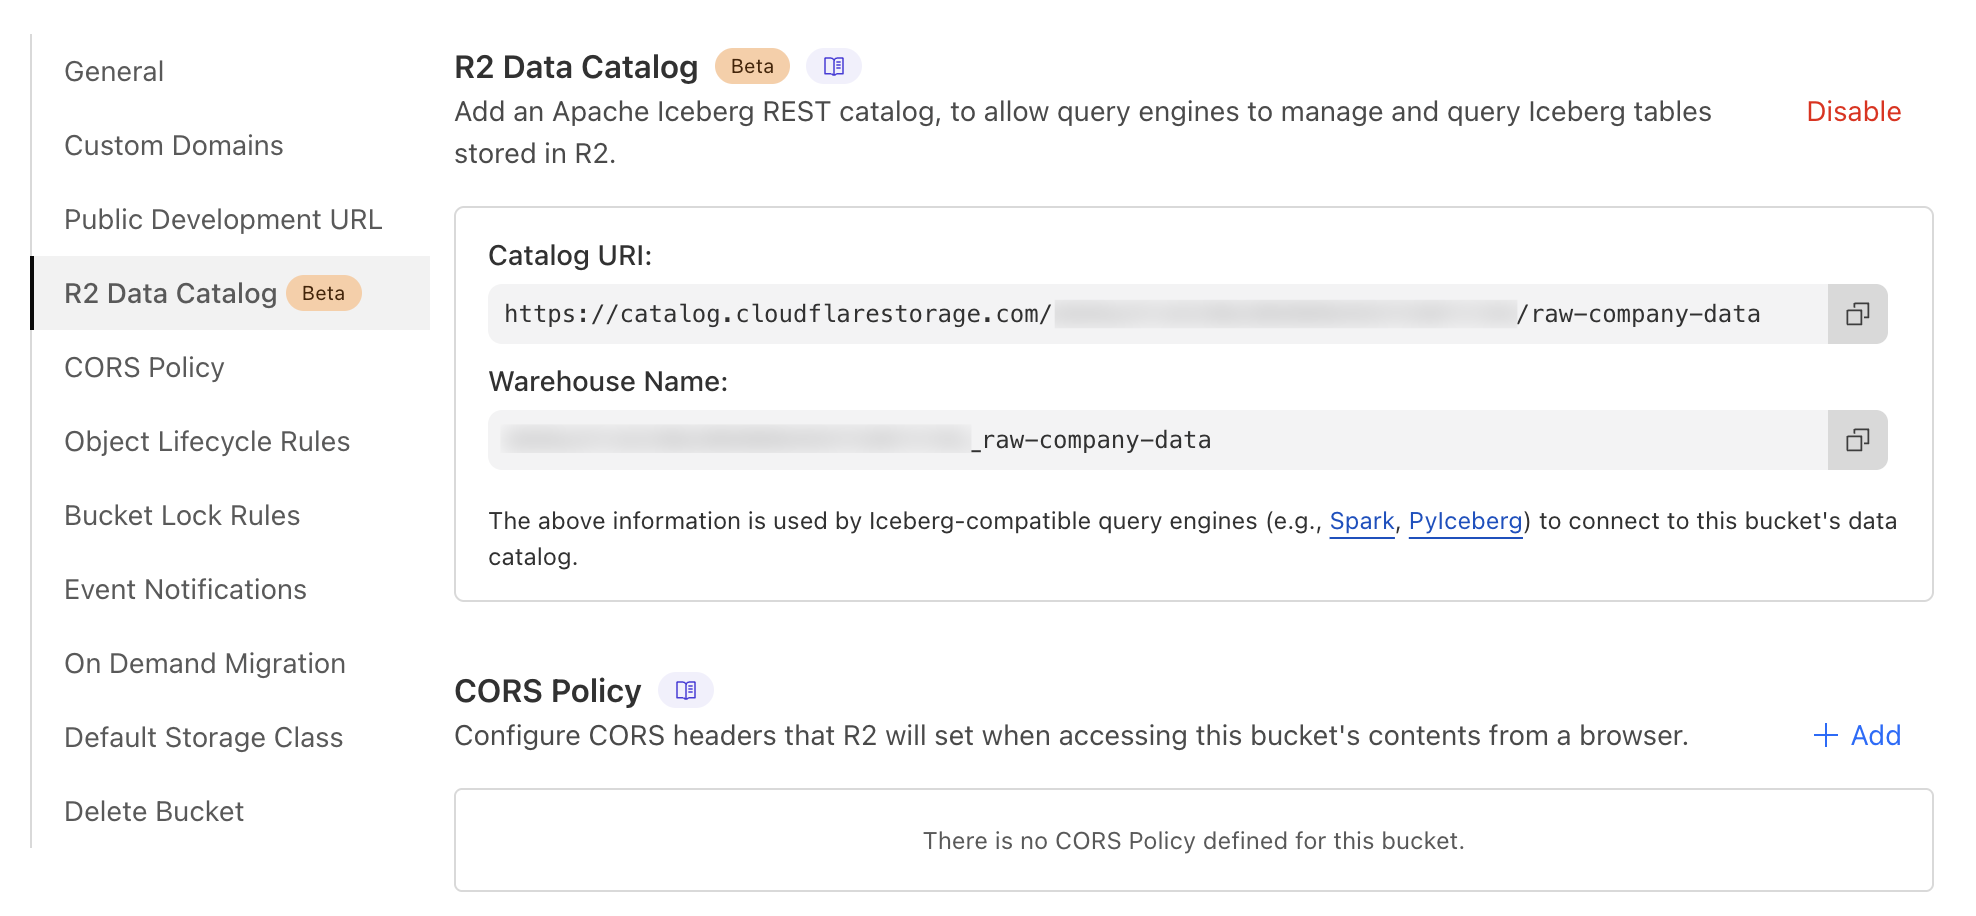The height and width of the screenshot is (916, 1976).
Task: Select On Demand Migration
Action: pos(204,663)
